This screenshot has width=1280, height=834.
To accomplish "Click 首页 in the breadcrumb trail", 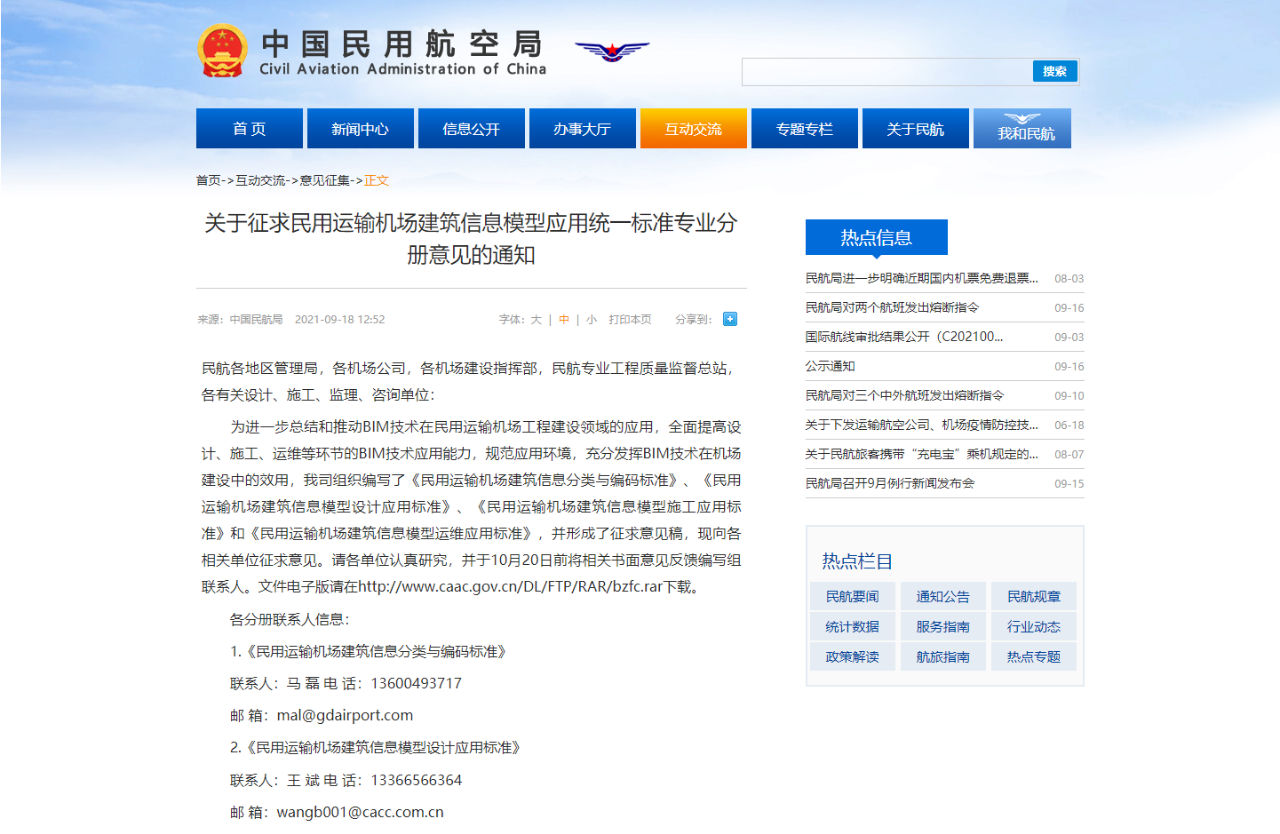I will [208, 181].
